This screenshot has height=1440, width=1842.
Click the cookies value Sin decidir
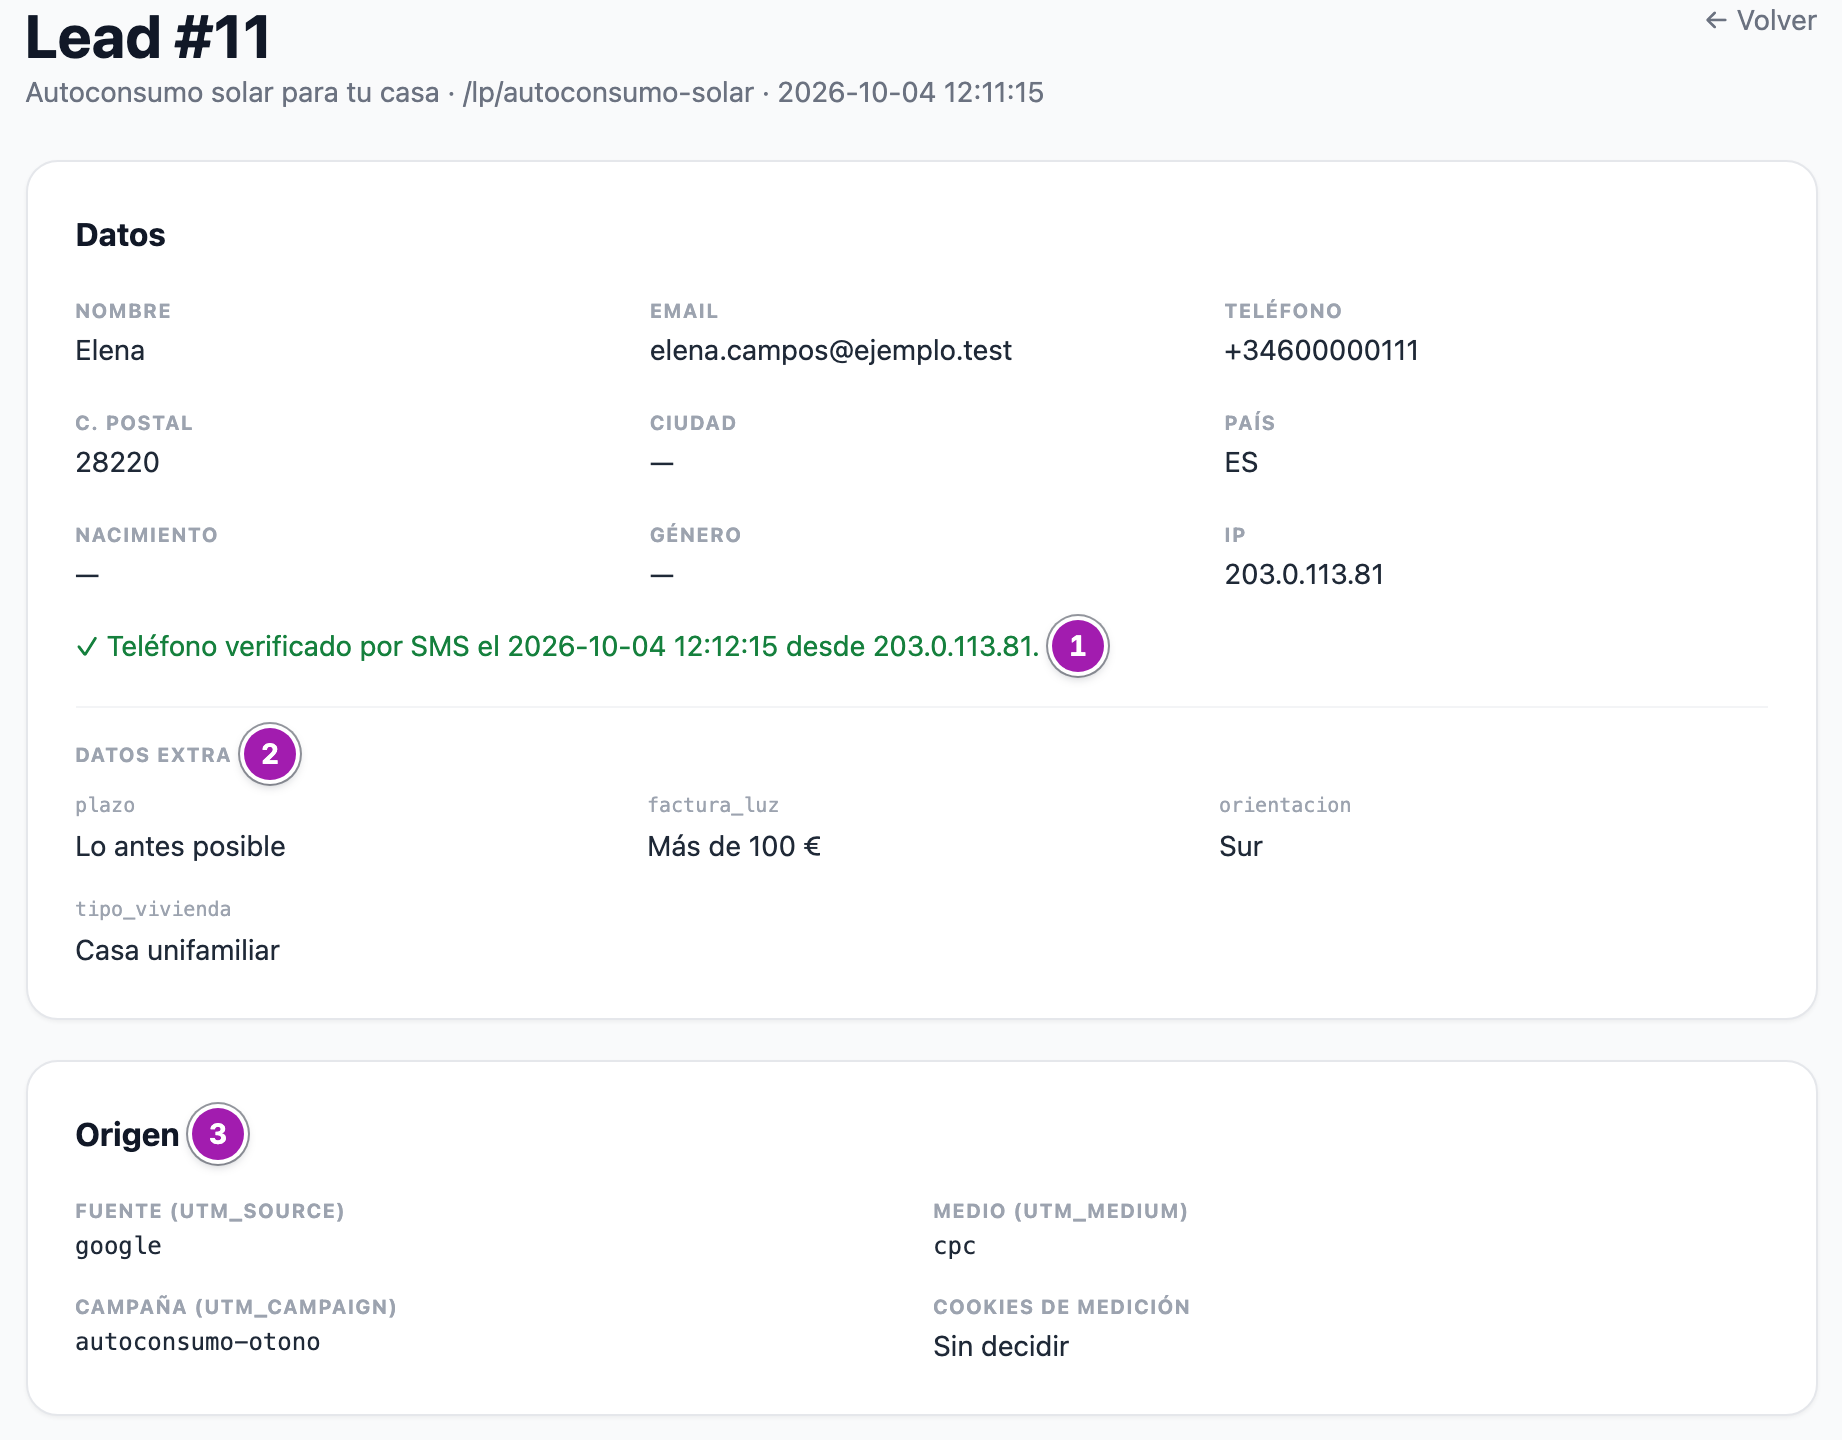coord(1001,1347)
